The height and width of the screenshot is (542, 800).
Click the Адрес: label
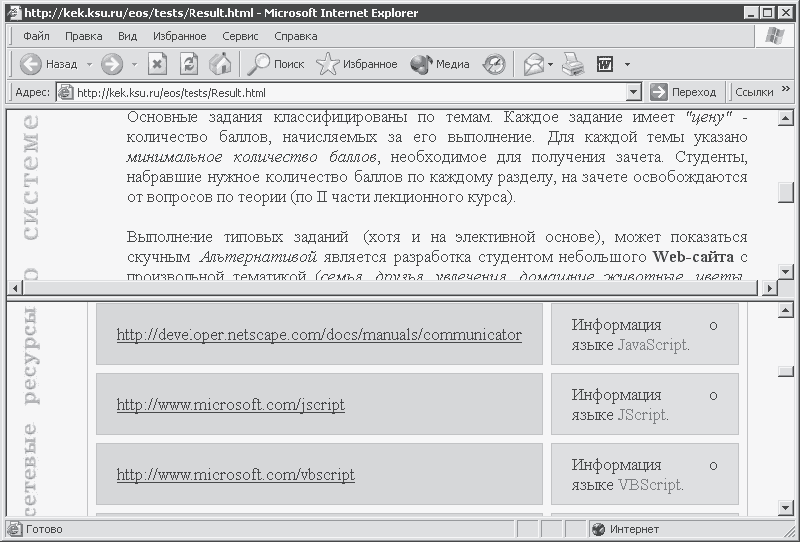(x=32, y=92)
